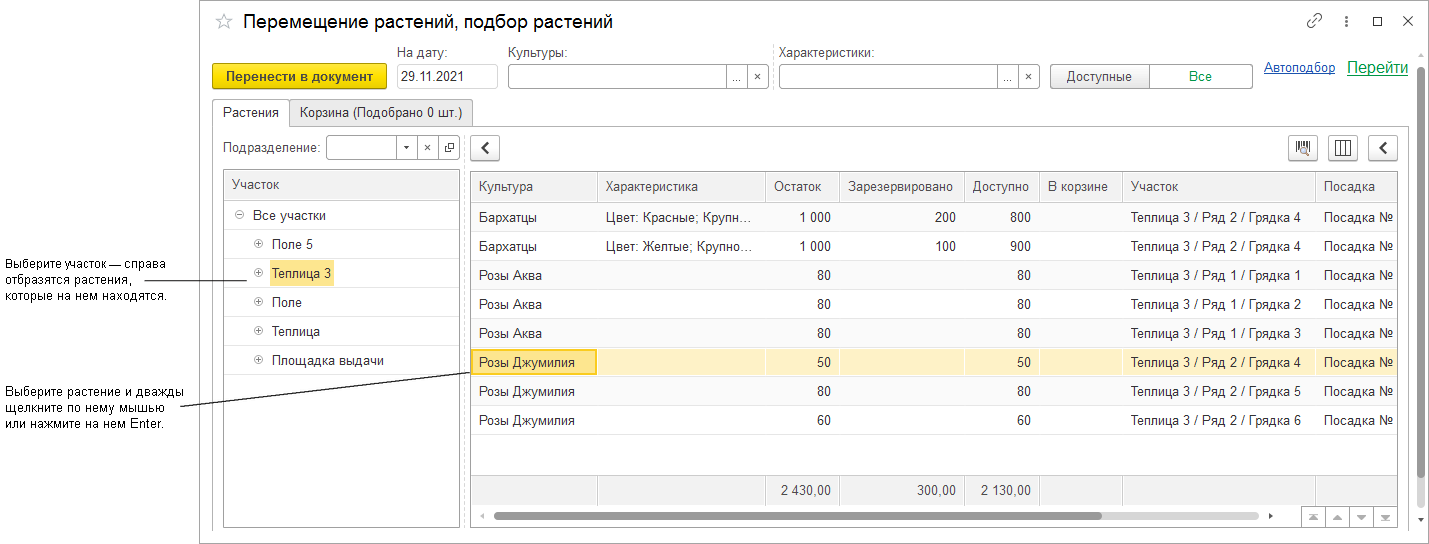
Task: Toggle filter to Все
Action: 1200,77
